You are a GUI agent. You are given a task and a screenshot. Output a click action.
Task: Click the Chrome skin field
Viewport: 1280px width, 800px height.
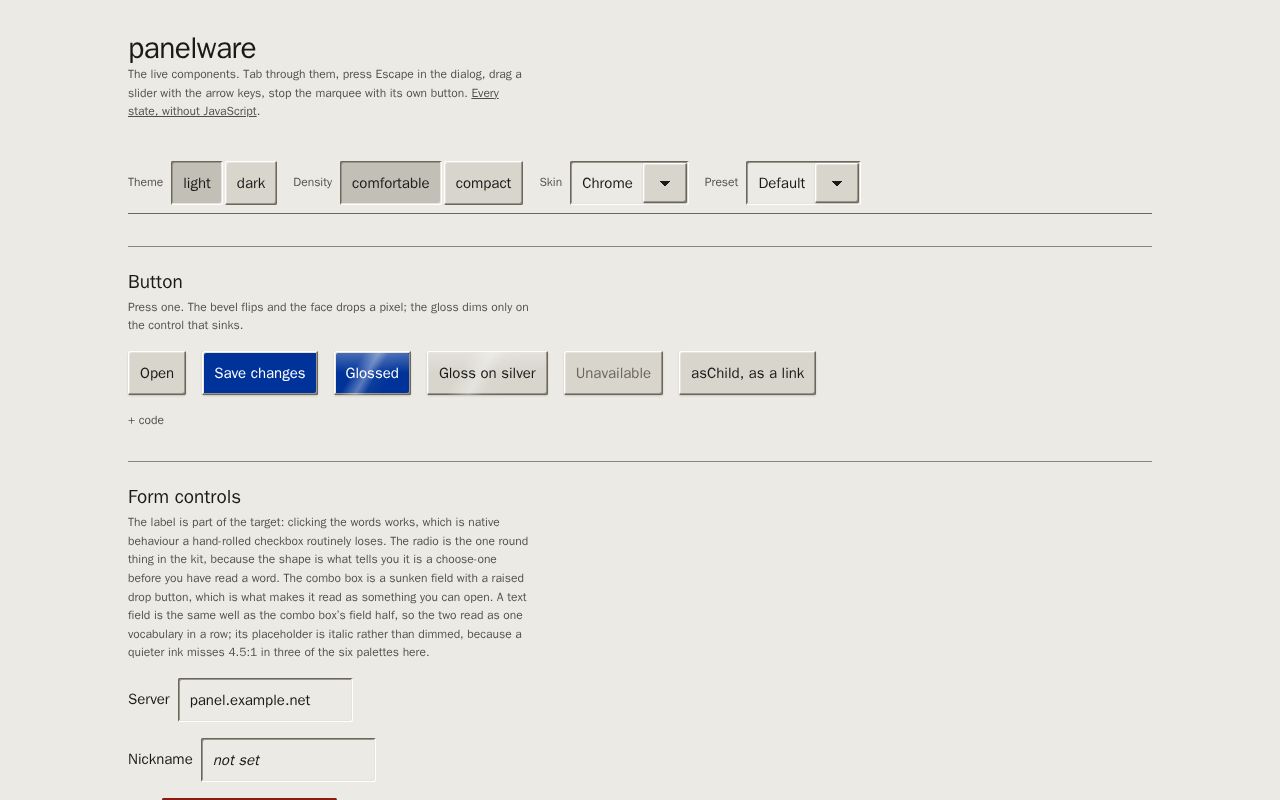607,183
